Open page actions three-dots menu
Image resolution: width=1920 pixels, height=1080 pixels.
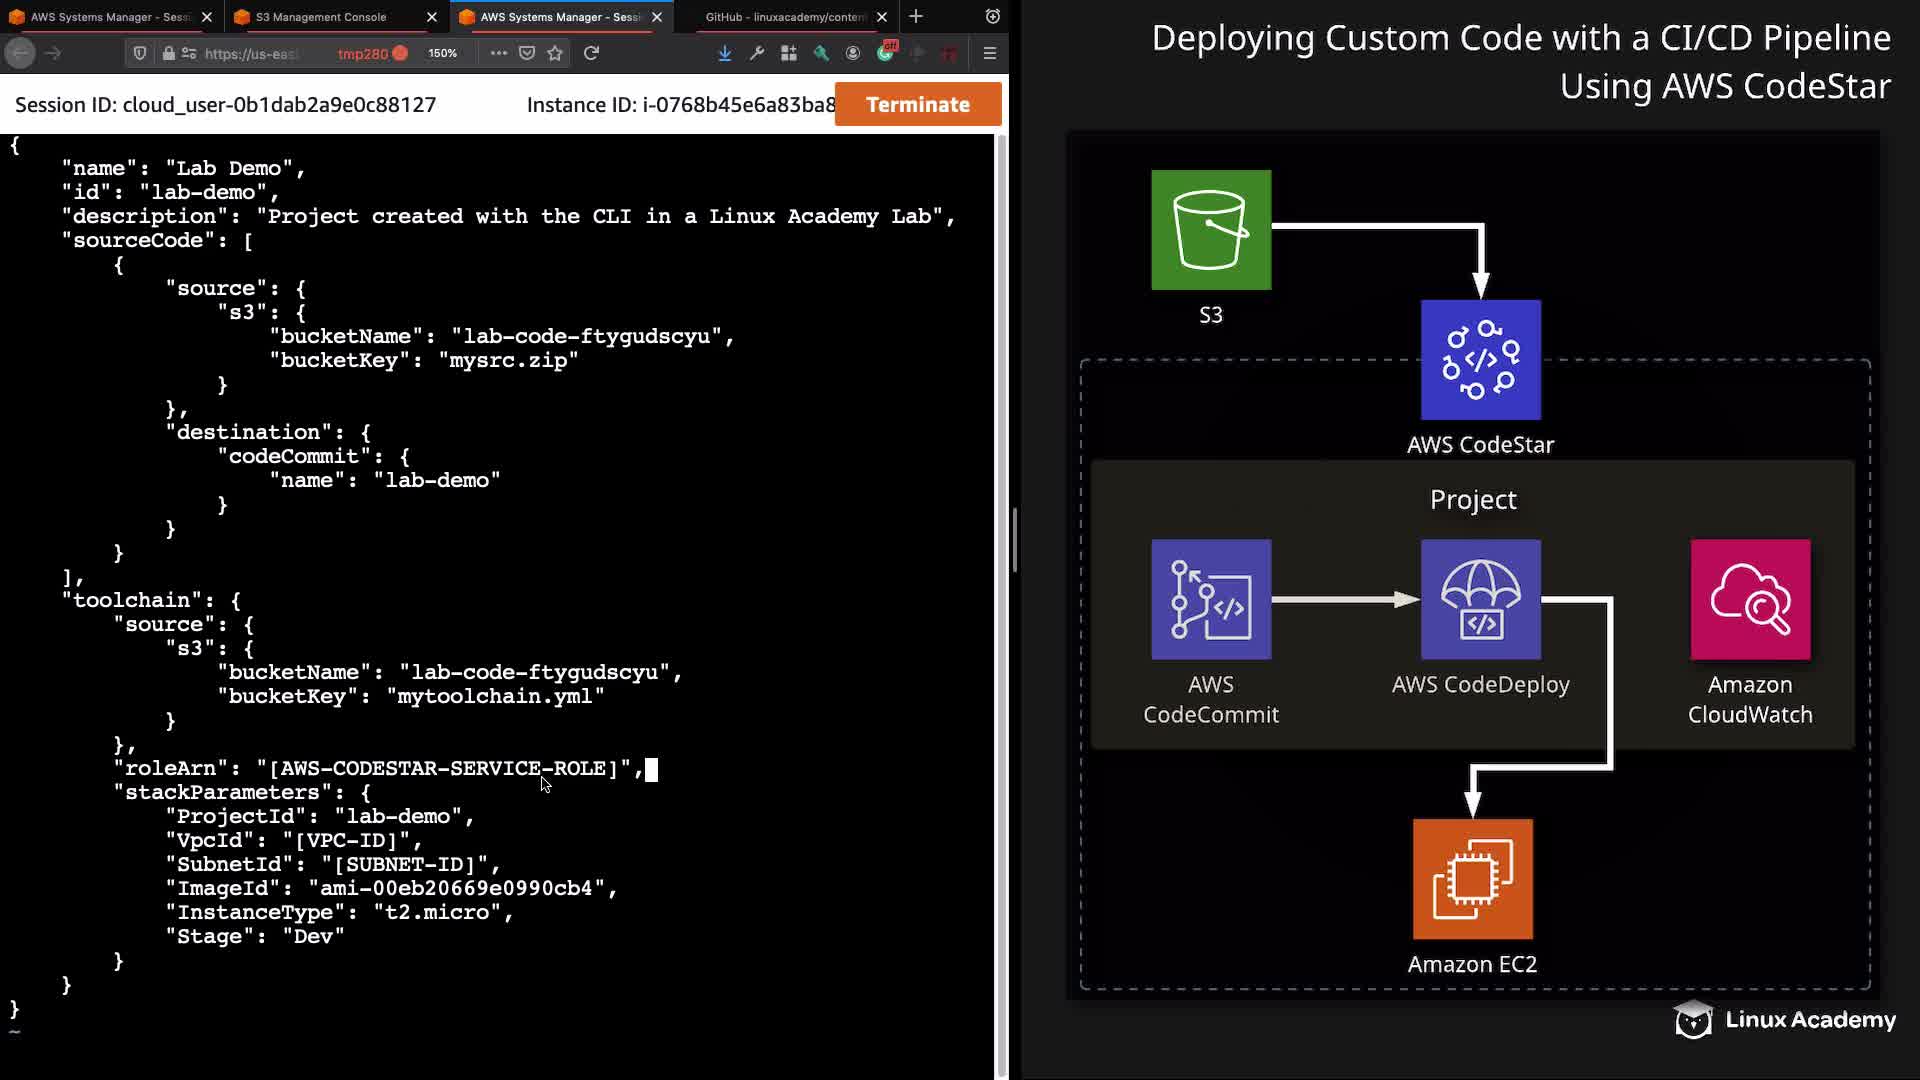pos(498,53)
